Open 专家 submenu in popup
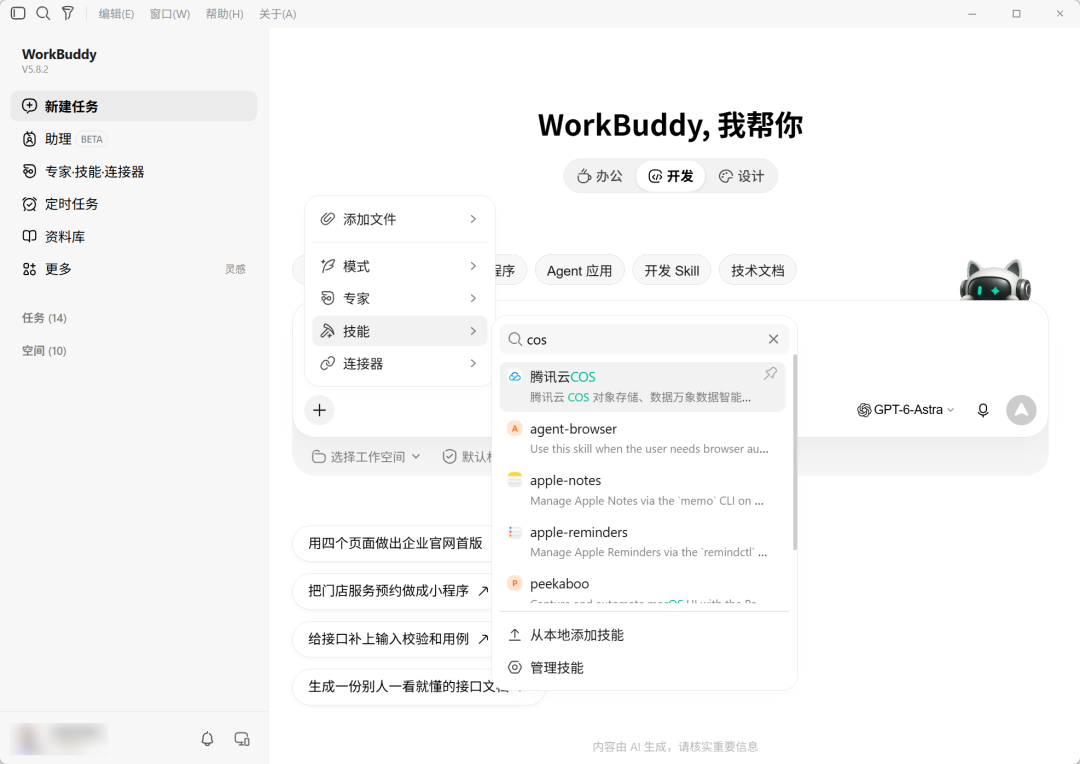The height and width of the screenshot is (764, 1080). click(399, 298)
